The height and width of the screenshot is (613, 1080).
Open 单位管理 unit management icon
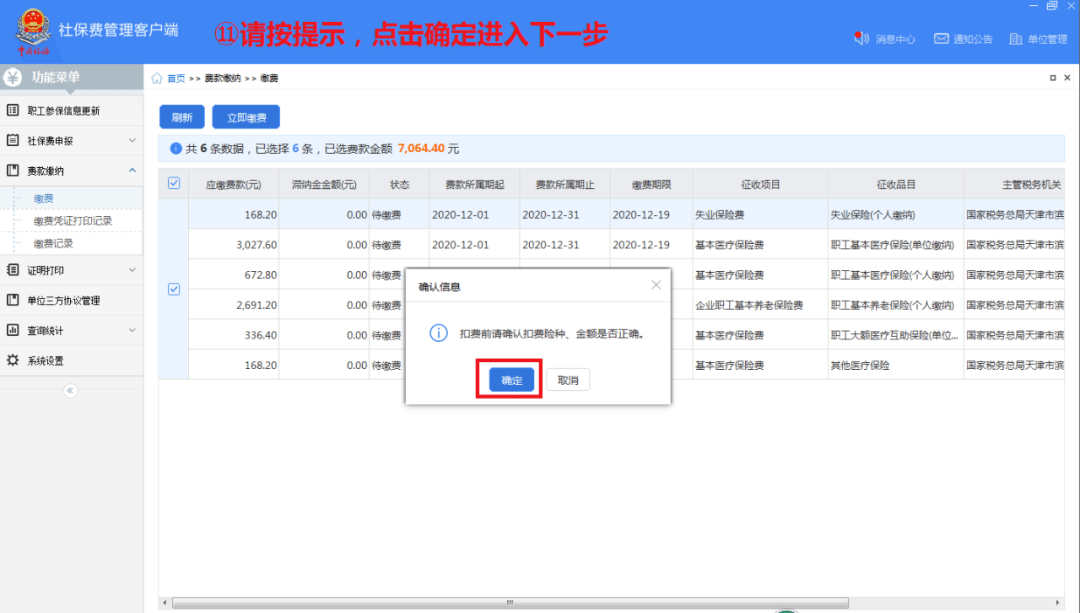tap(1017, 40)
